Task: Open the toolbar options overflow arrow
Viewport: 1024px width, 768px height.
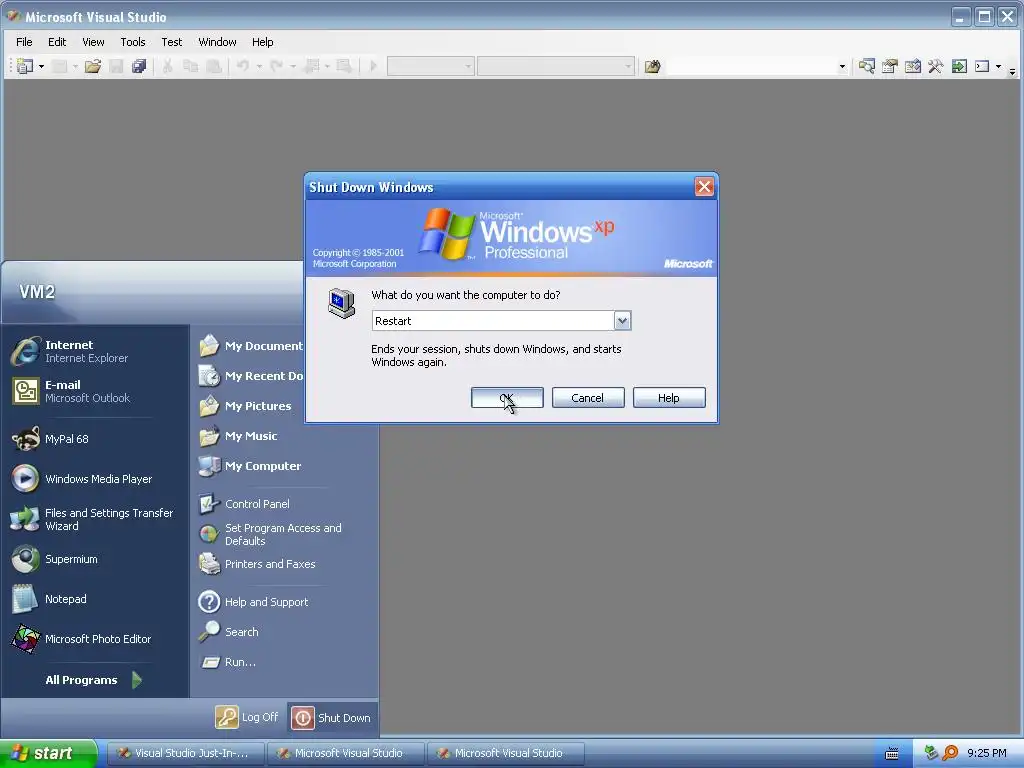Action: (x=1012, y=71)
